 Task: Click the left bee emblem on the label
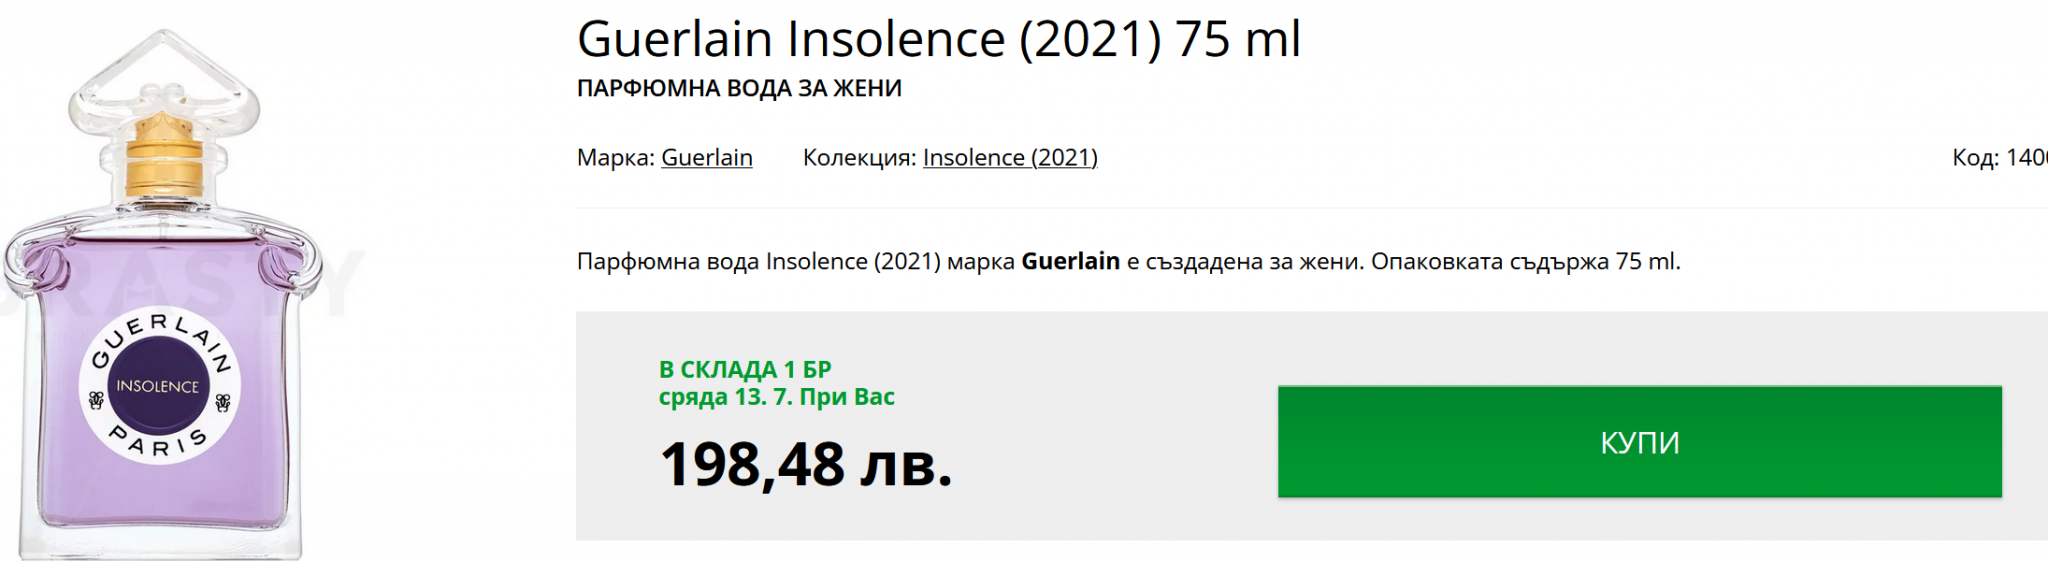[96, 401]
